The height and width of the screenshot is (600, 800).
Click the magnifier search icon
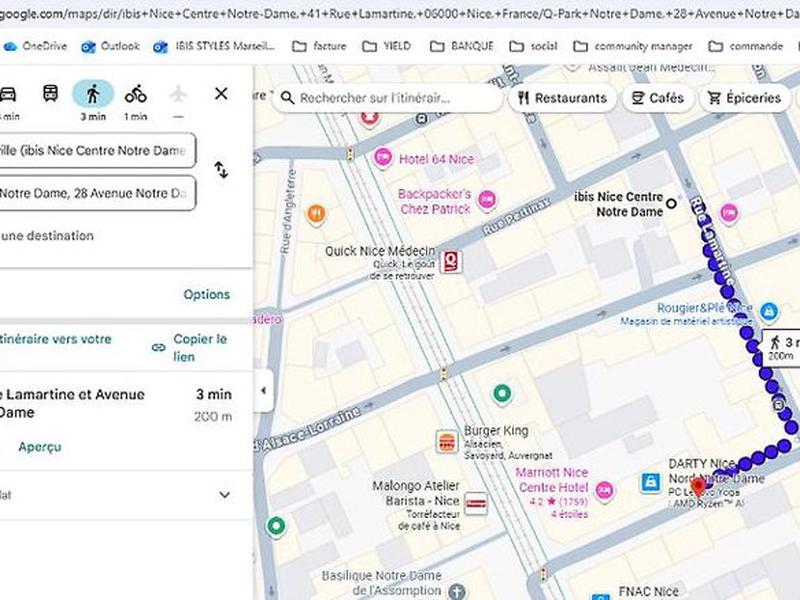point(288,98)
